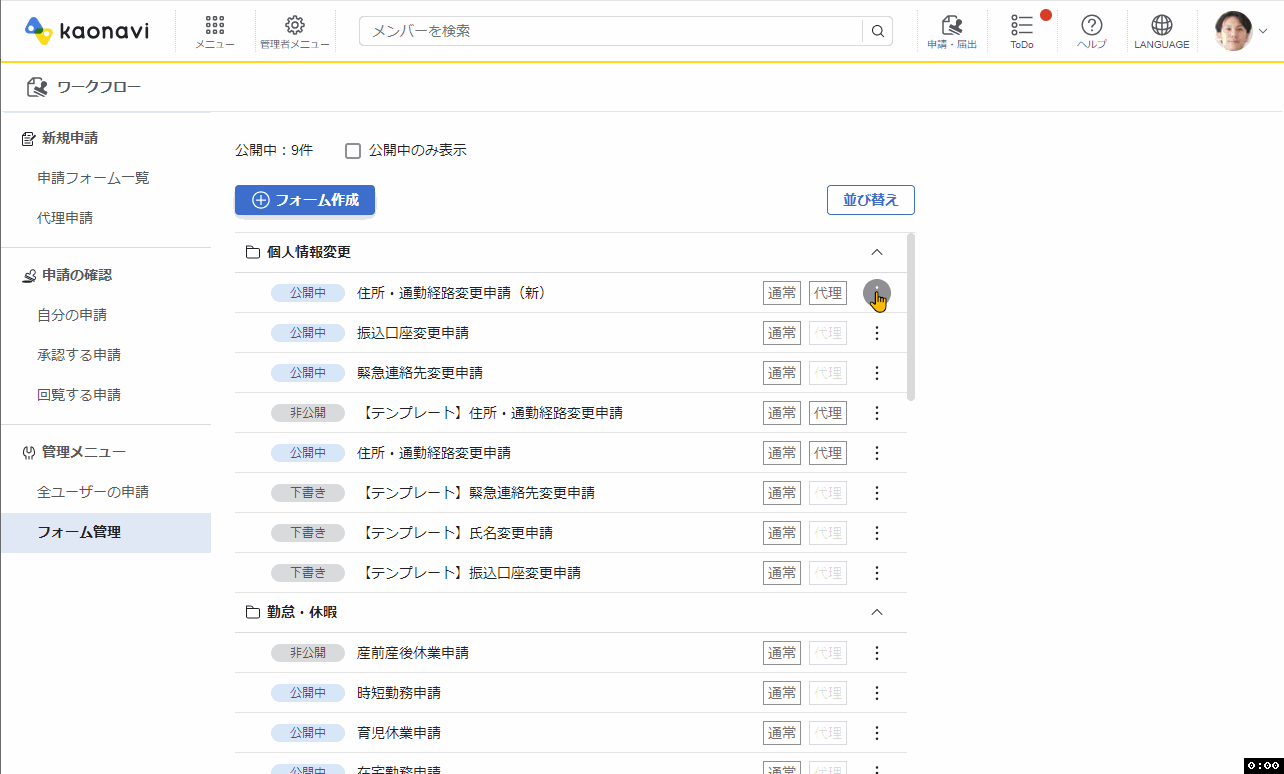Click the search magnifier icon
The image size is (1284, 774).
[x=877, y=31]
